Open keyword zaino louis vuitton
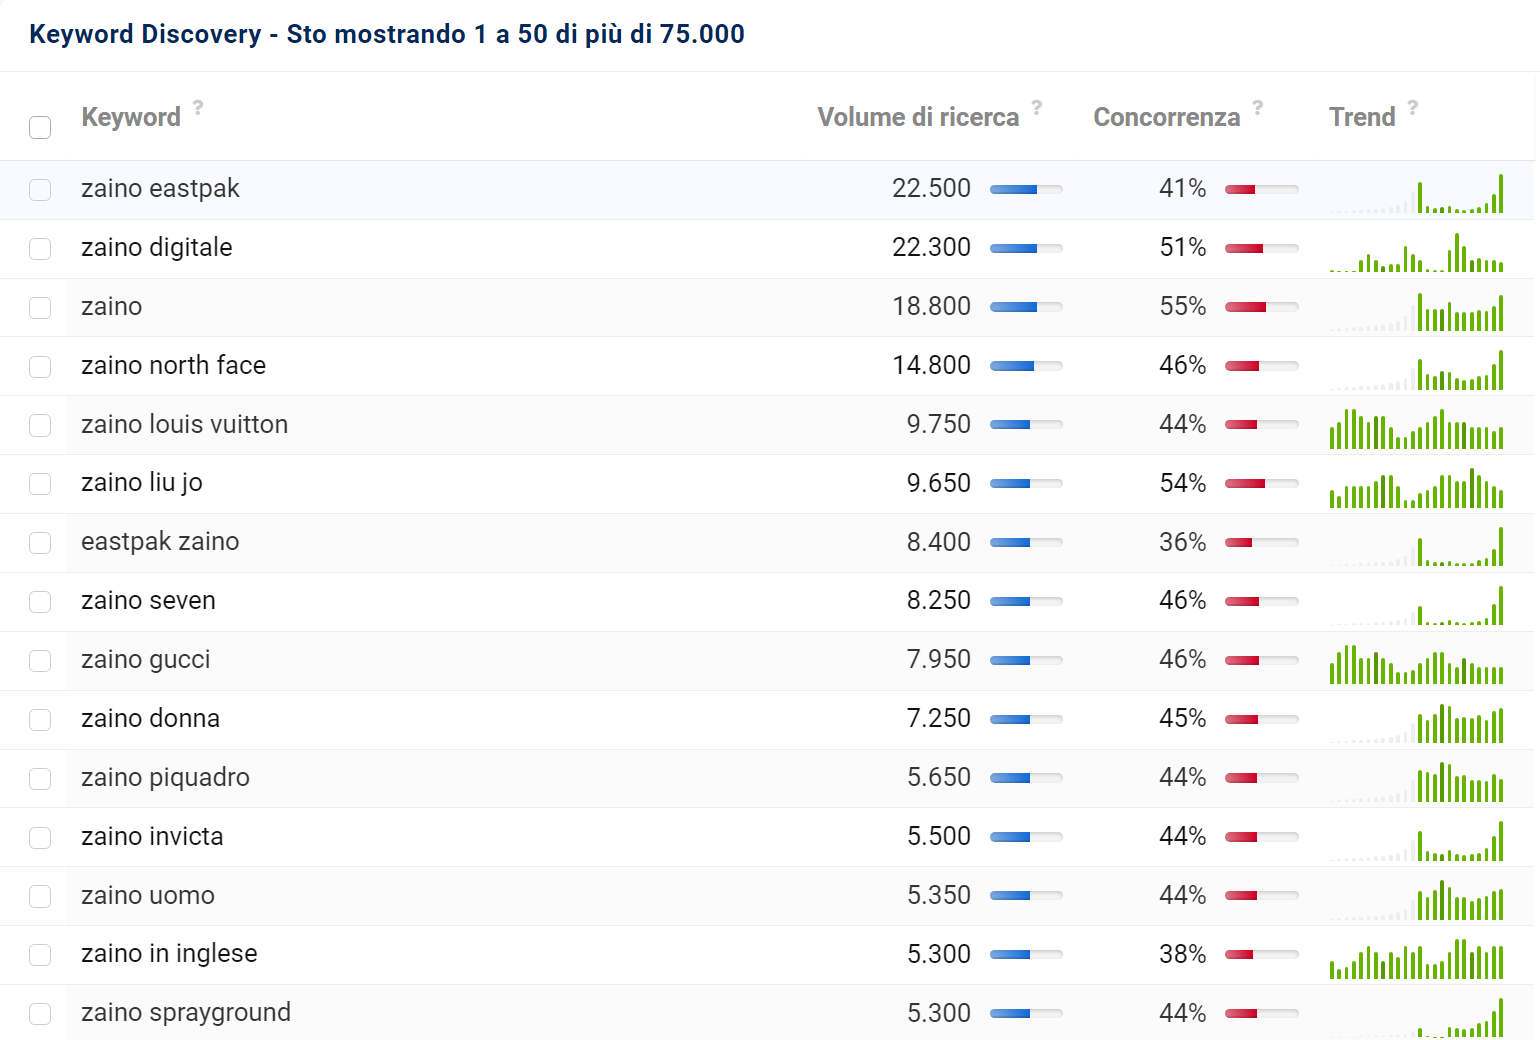 coord(184,425)
